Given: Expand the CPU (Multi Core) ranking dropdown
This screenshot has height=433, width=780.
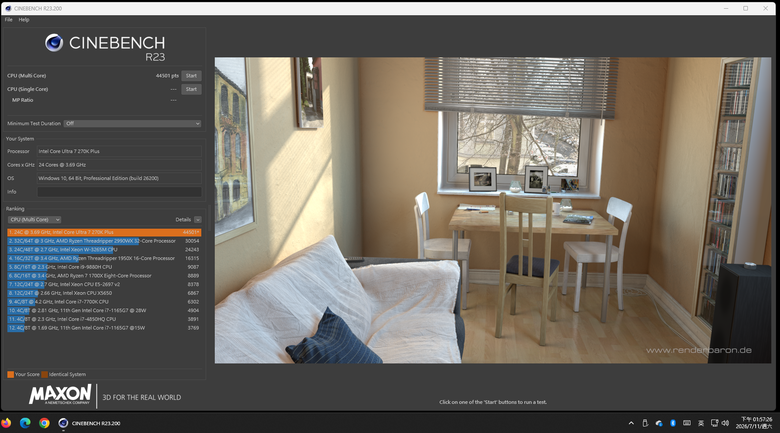Looking at the screenshot, I should click(34, 219).
